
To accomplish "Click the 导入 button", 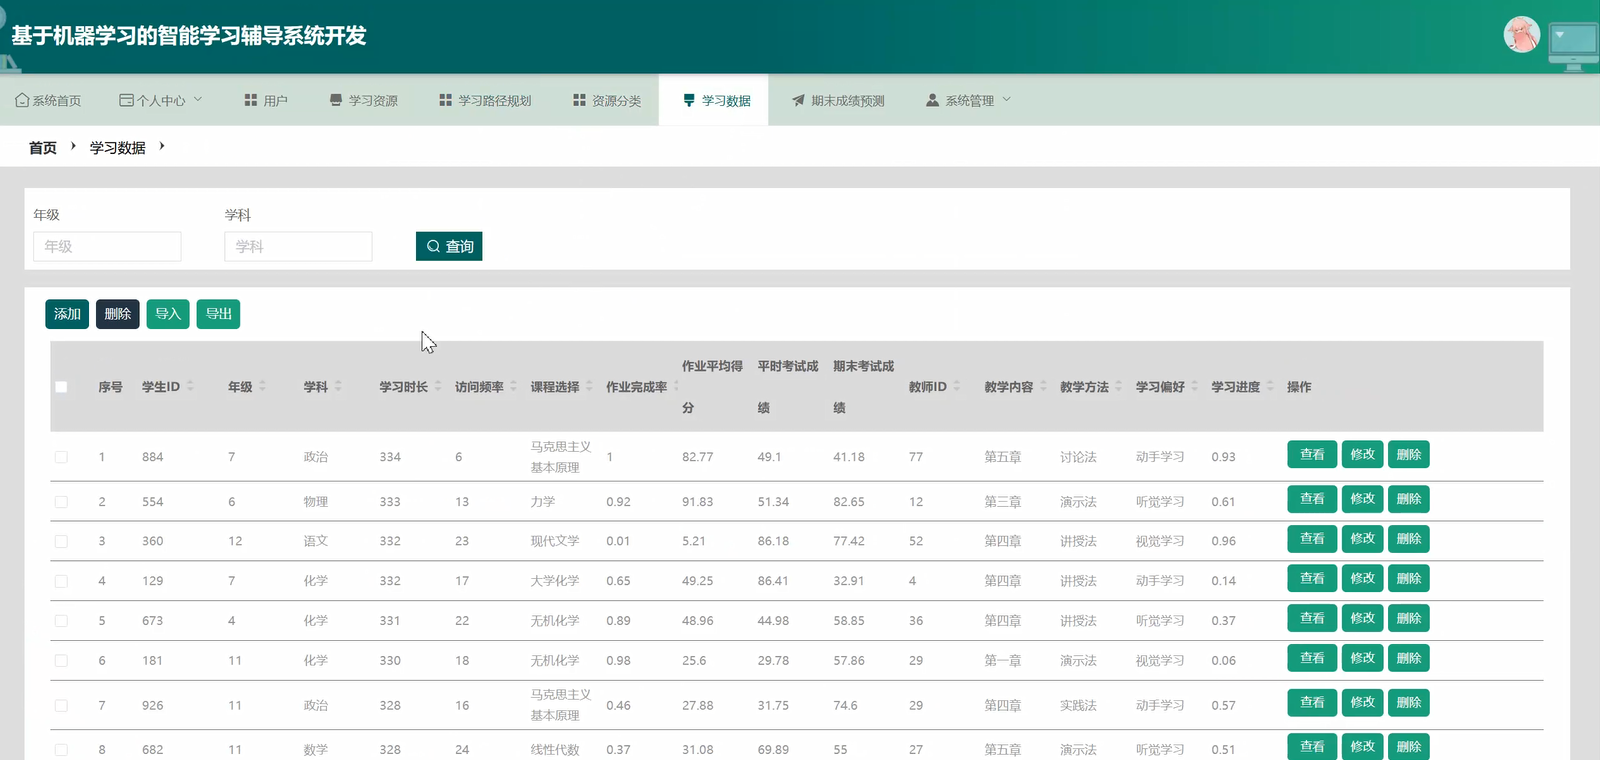I will (x=168, y=314).
